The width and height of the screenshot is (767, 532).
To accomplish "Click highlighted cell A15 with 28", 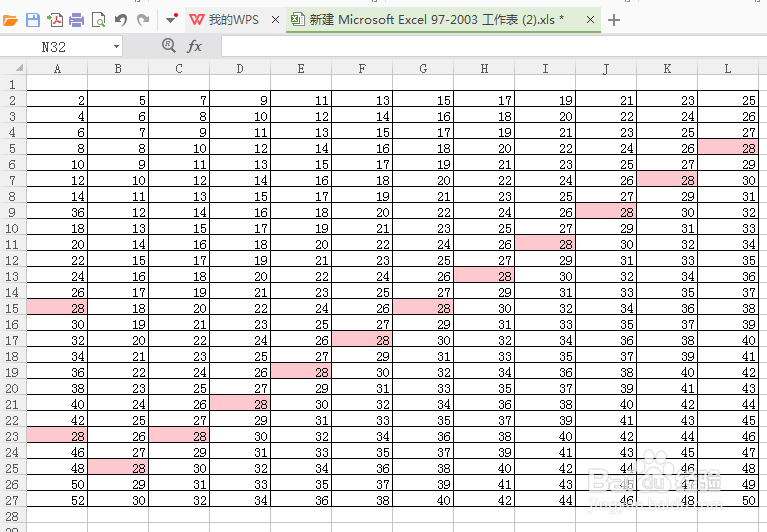I will 57,308.
